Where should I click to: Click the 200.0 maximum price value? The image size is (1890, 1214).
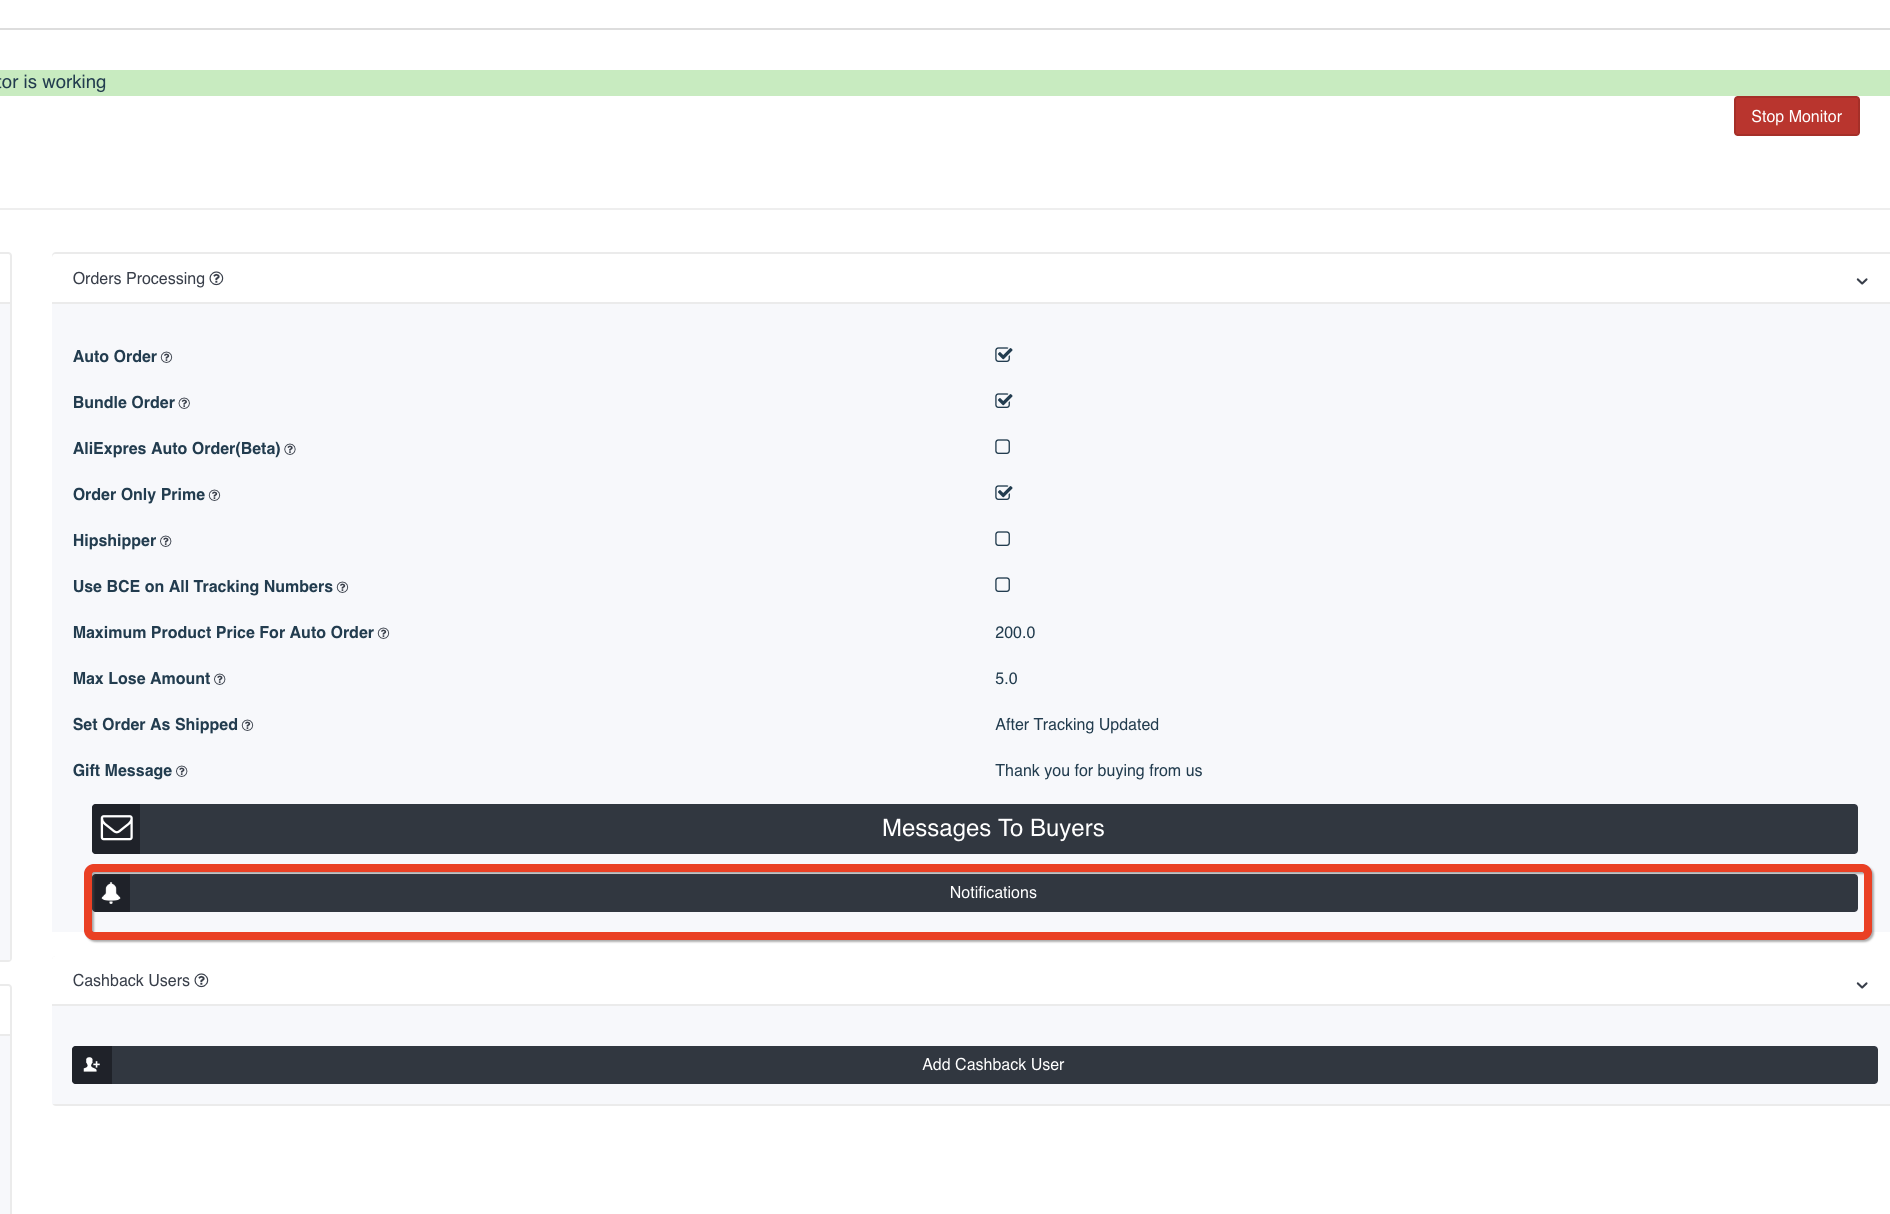[1015, 633]
